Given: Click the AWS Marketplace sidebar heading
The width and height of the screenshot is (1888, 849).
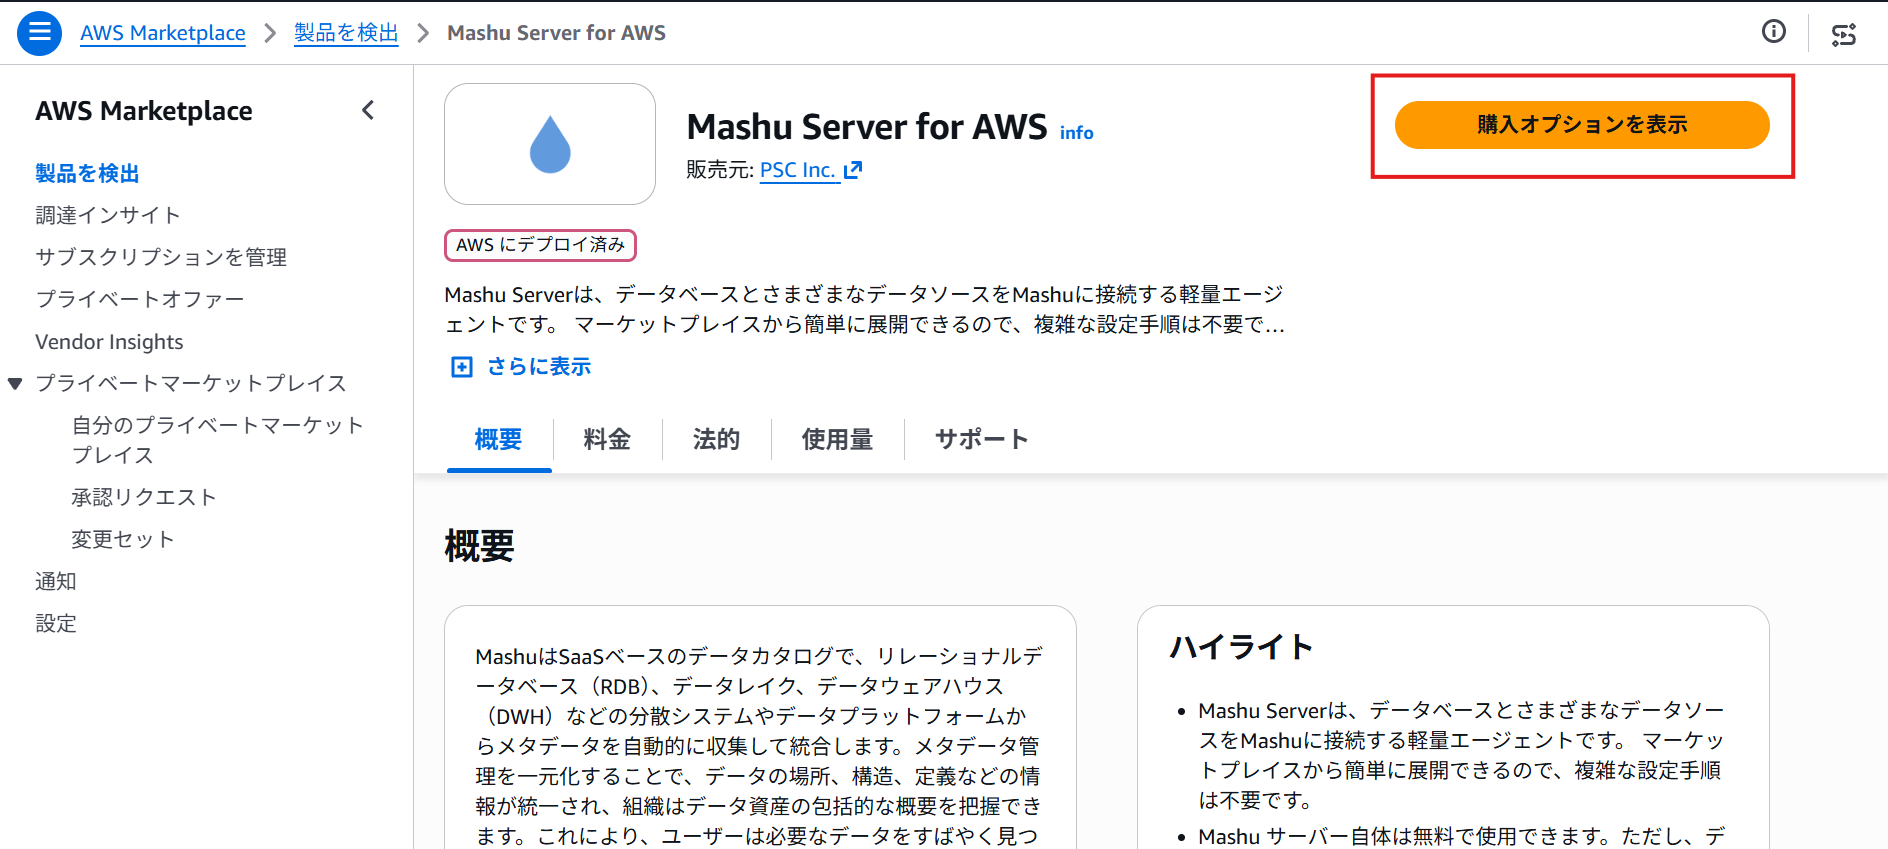Looking at the screenshot, I should 144,111.
